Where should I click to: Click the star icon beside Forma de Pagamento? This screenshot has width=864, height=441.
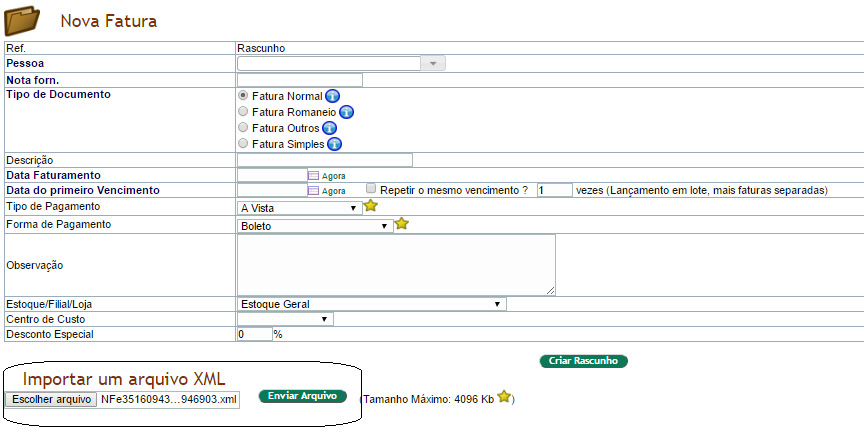402,224
